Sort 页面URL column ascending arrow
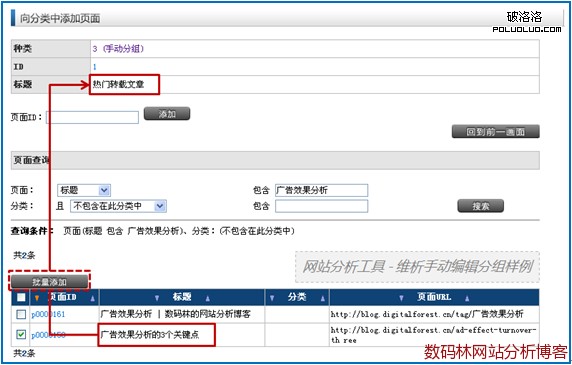The height and width of the screenshot is (365, 572). 467,298
